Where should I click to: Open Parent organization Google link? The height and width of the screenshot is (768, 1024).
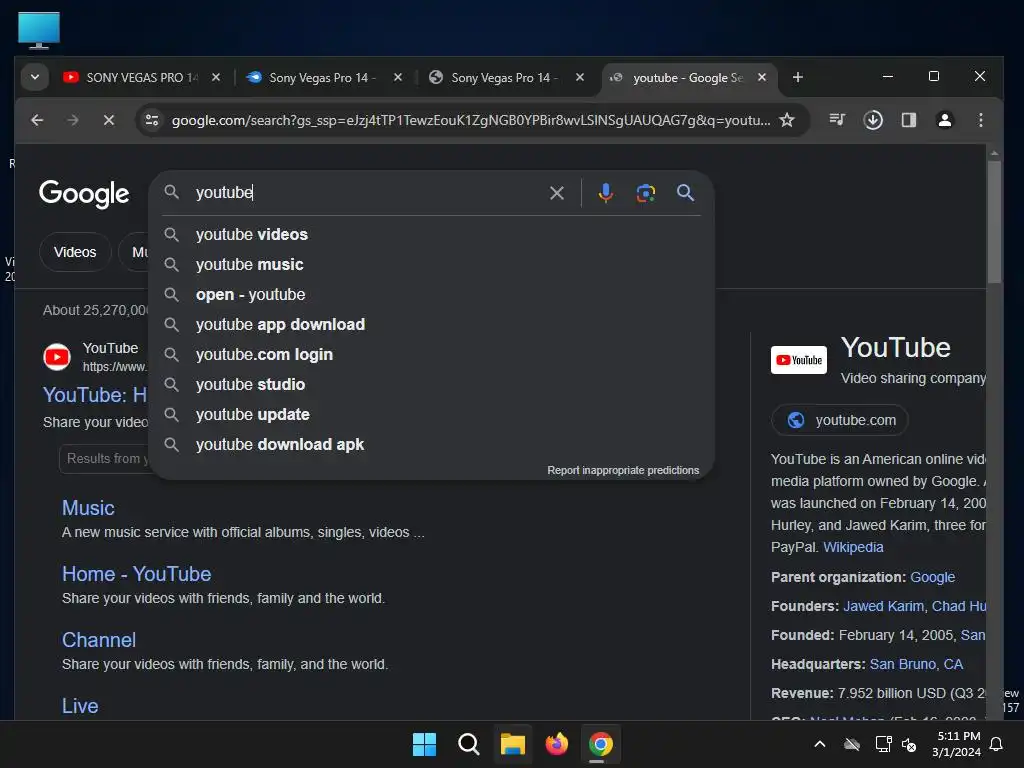coord(932,577)
